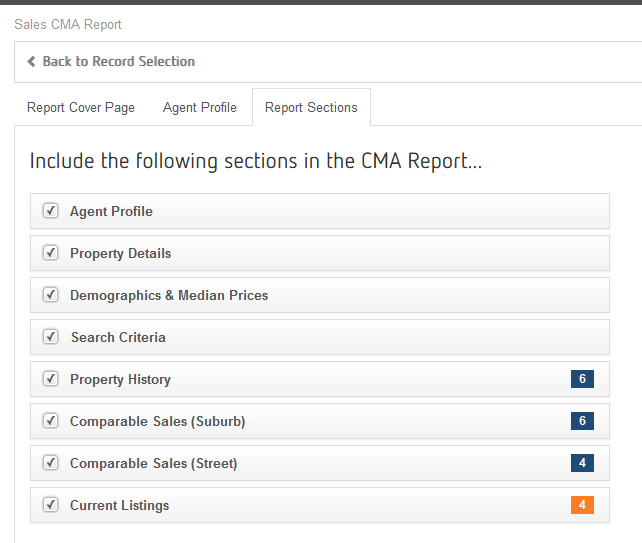642x543 pixels.
Task: Toggle the Current Listings checkbox
Action: point(50,505)
